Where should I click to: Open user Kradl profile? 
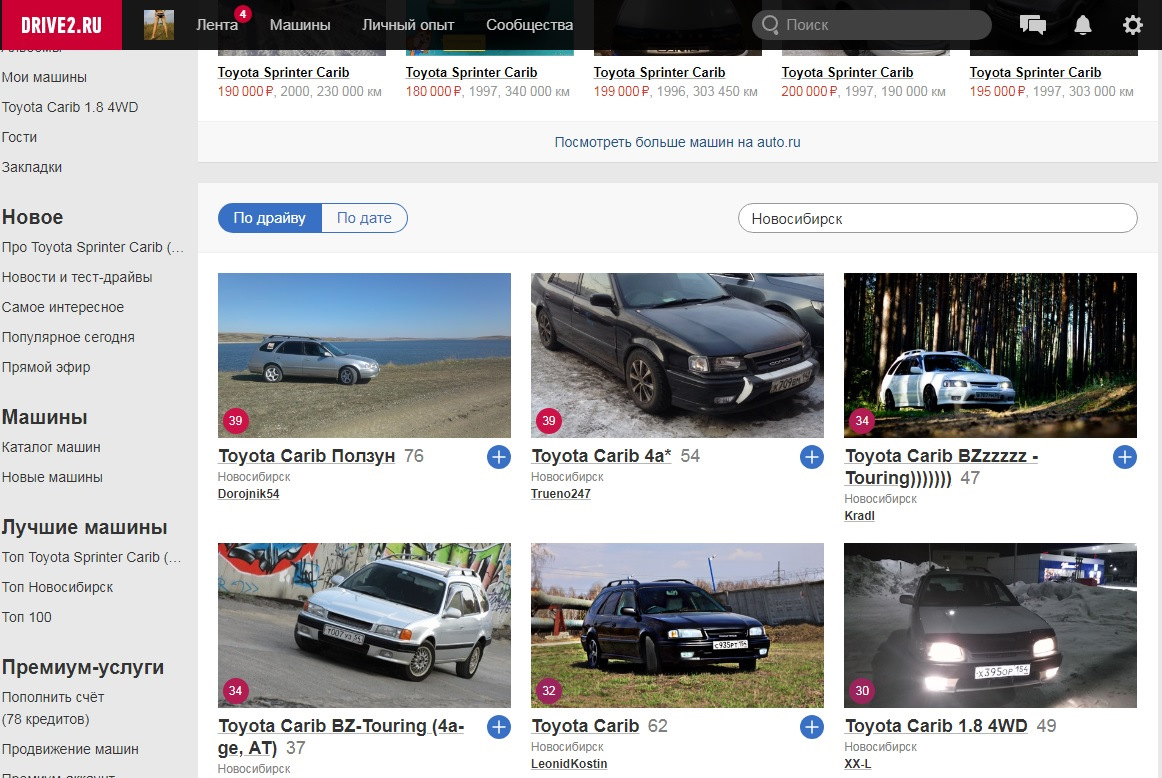point(860,516)
